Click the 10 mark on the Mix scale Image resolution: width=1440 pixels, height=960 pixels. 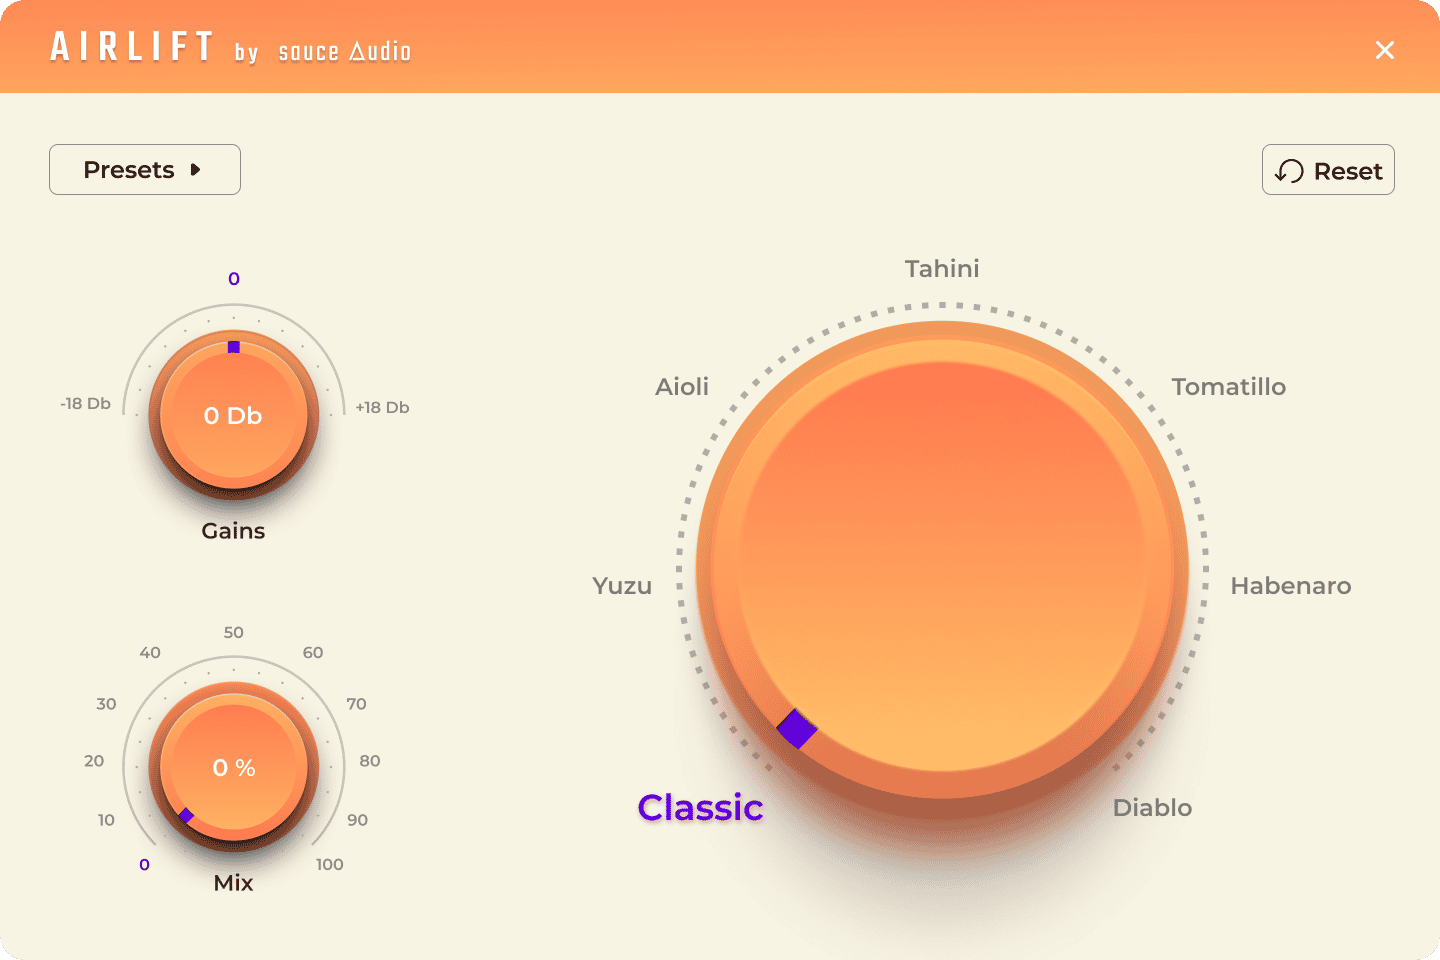[x=106, y=820]
